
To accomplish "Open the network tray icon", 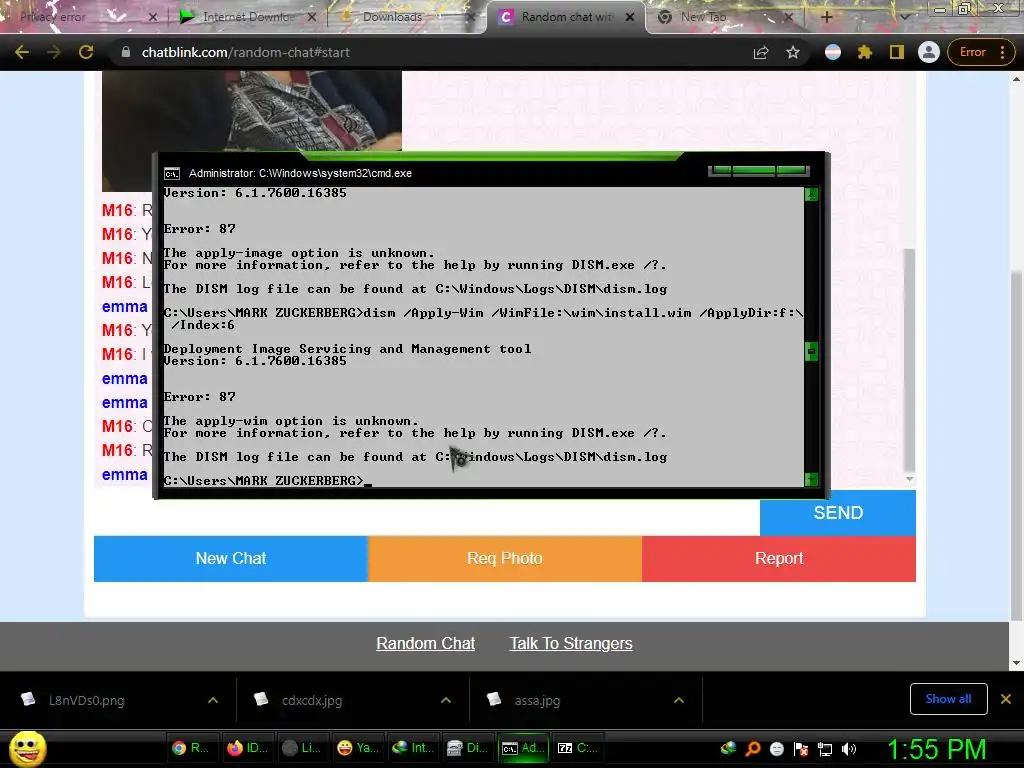I will click(x=825, y=748).
